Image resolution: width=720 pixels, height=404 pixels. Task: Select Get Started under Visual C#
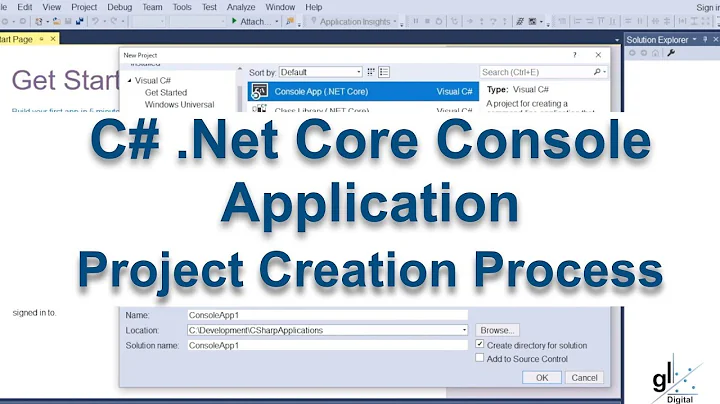(x=166, y=92)
